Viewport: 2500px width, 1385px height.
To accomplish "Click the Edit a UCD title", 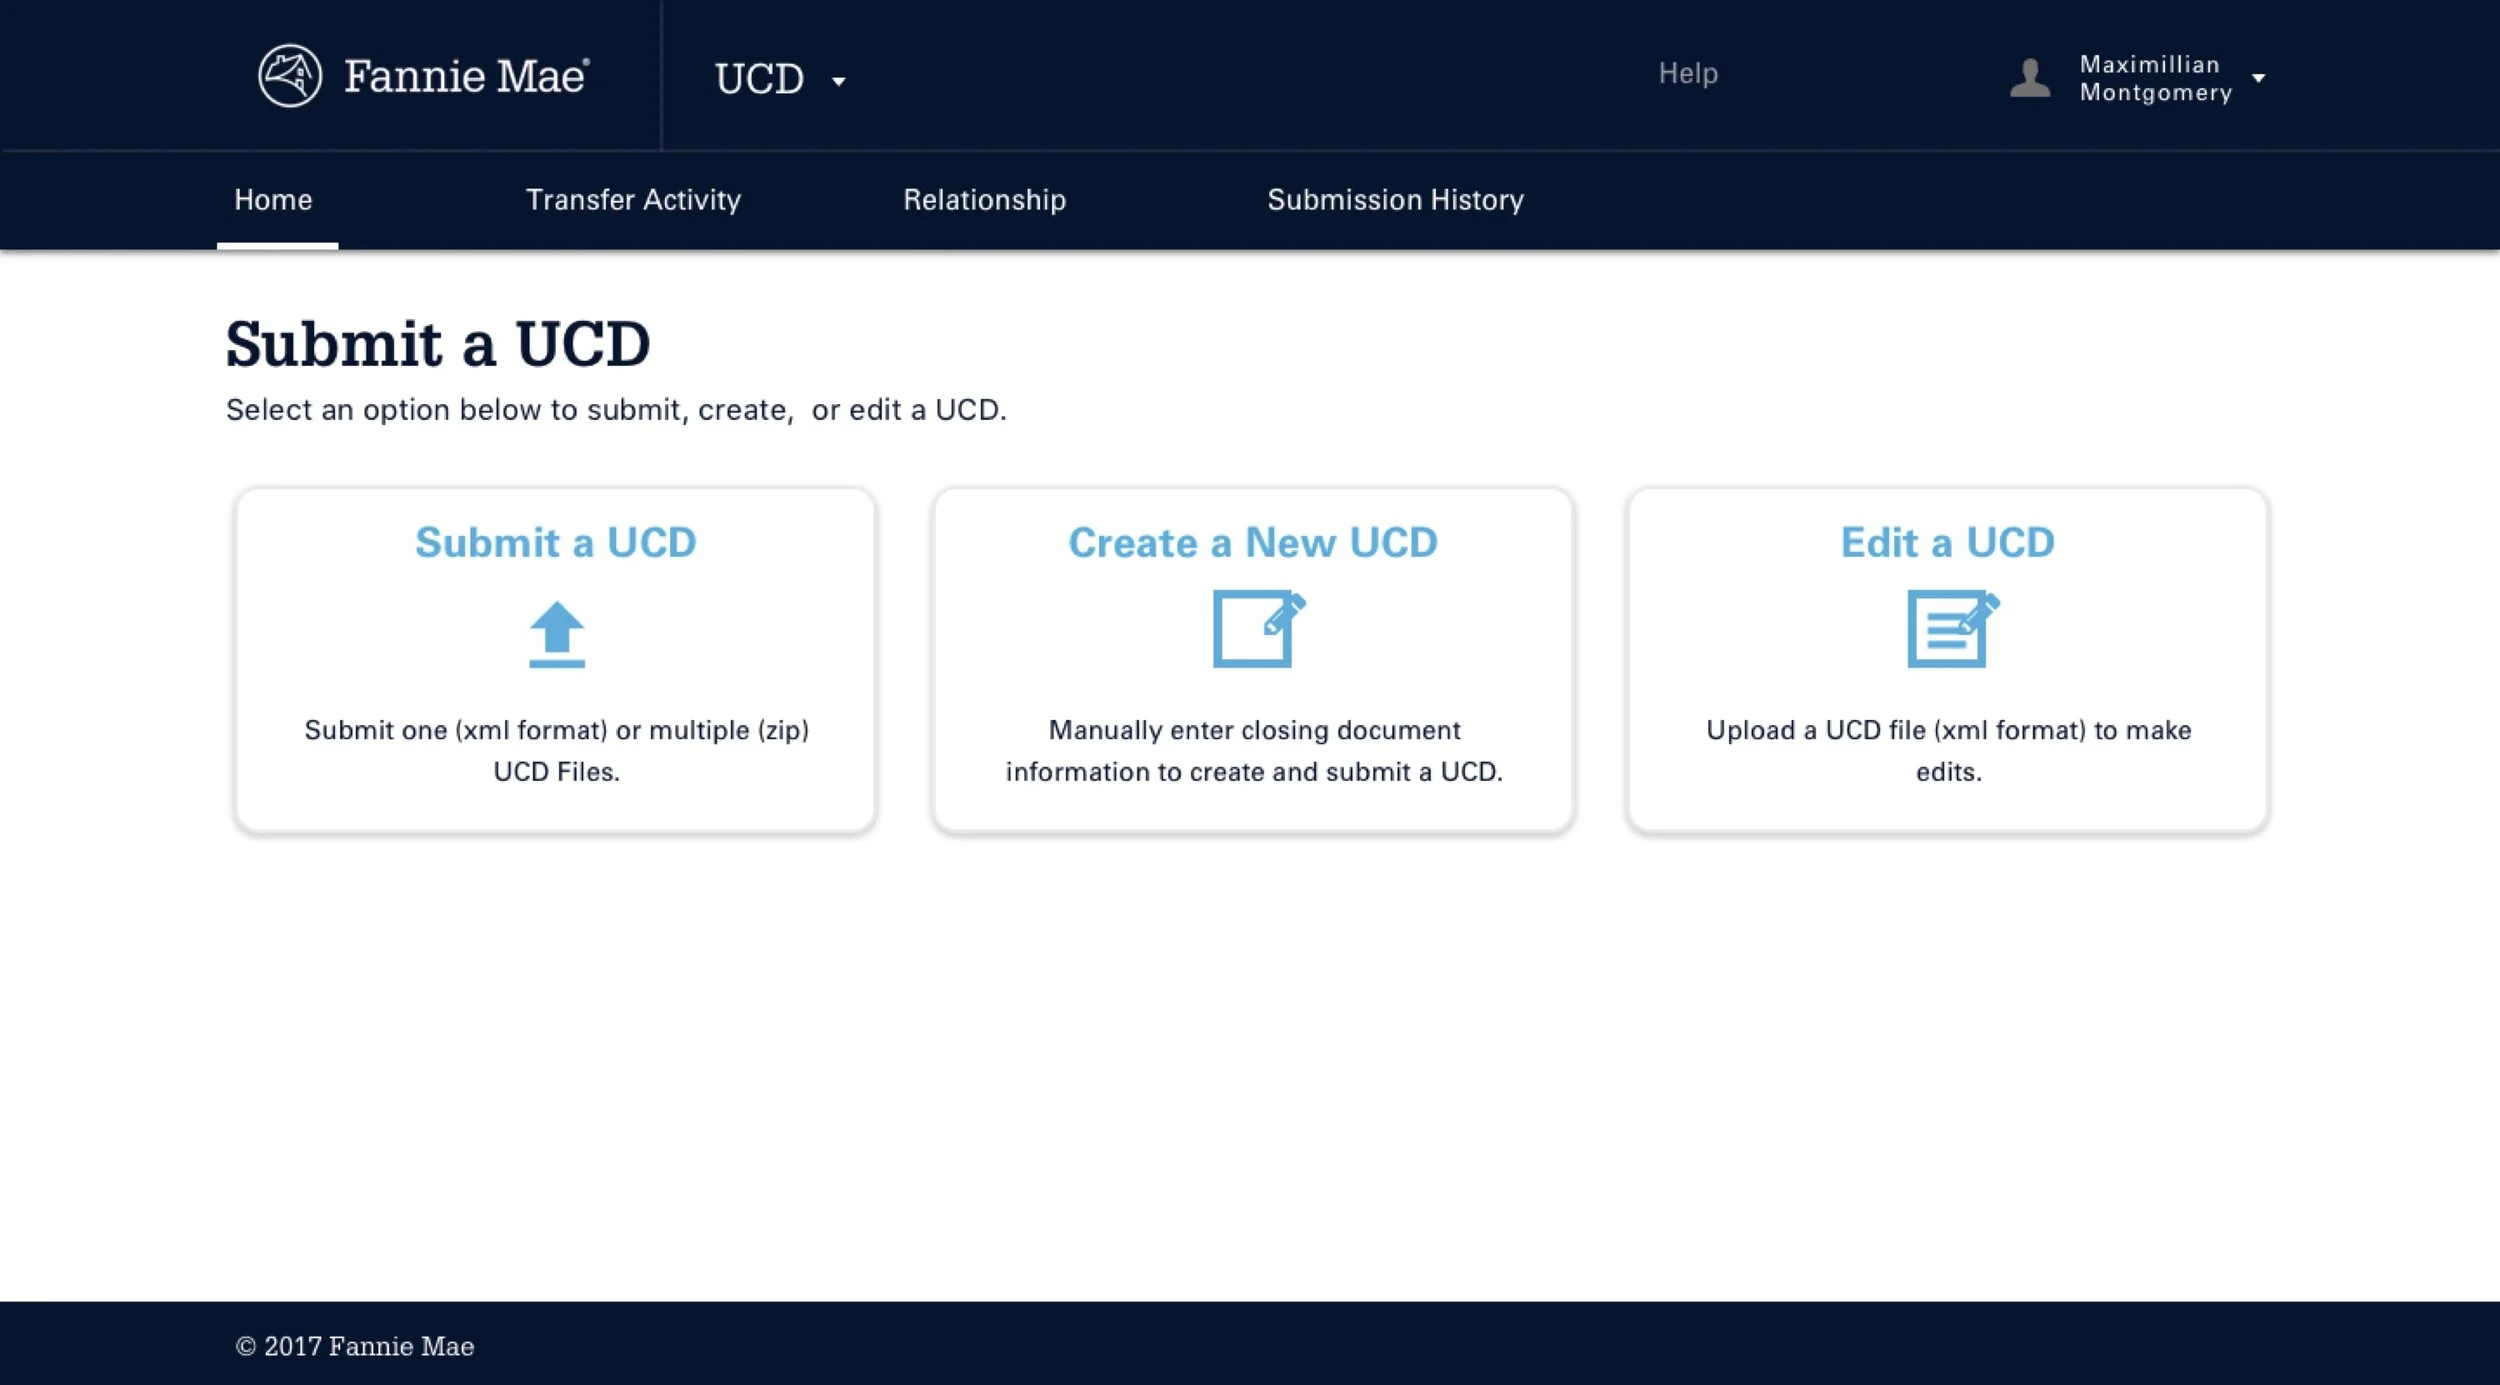I will pyautogui.click(x=1947, y=543).
